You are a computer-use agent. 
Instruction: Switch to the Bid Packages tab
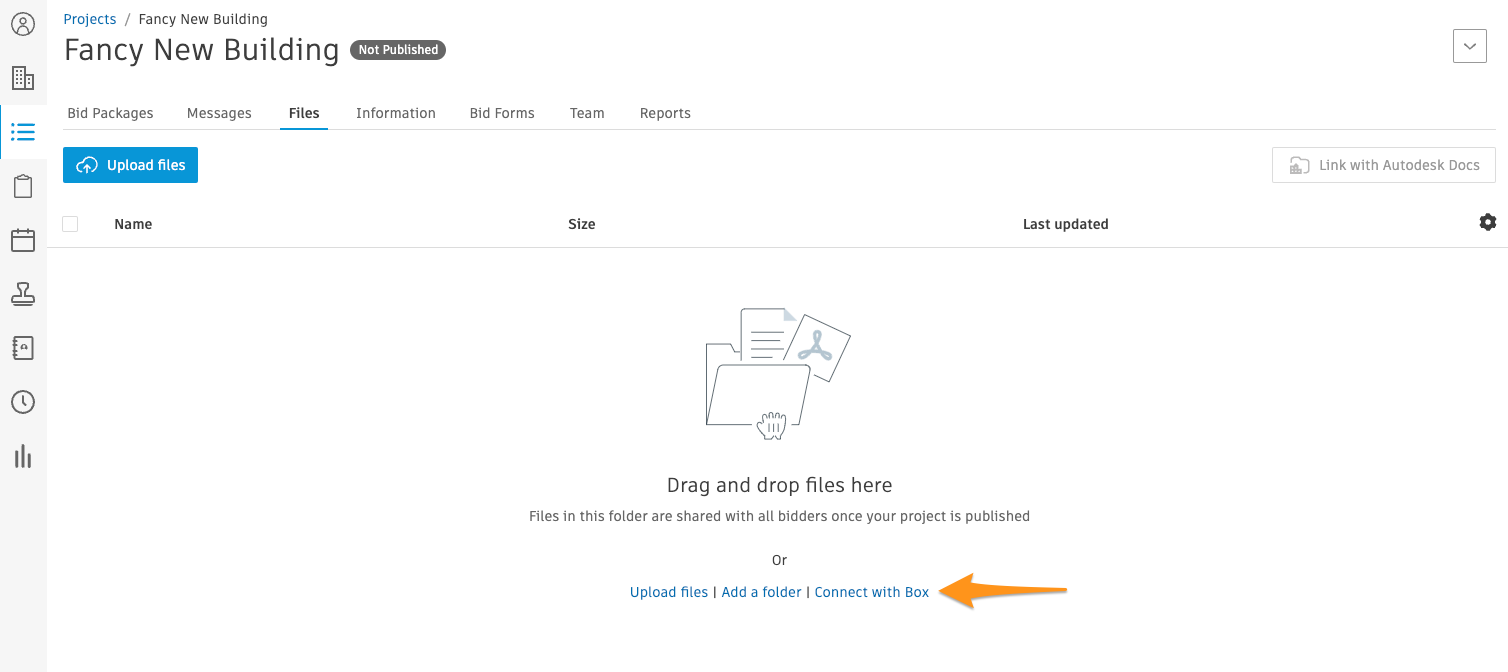pyautogui.click(x=110, y=113)
